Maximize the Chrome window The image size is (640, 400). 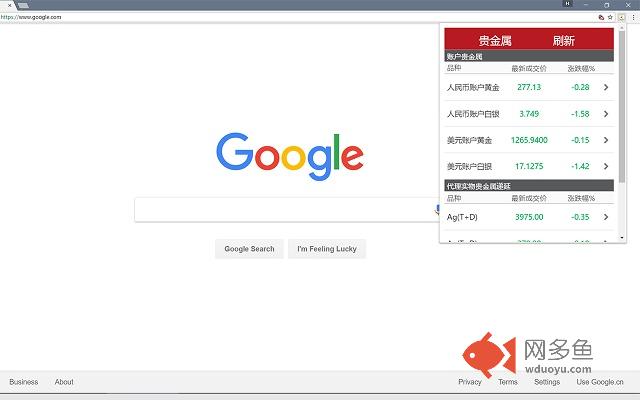point(607,5)
